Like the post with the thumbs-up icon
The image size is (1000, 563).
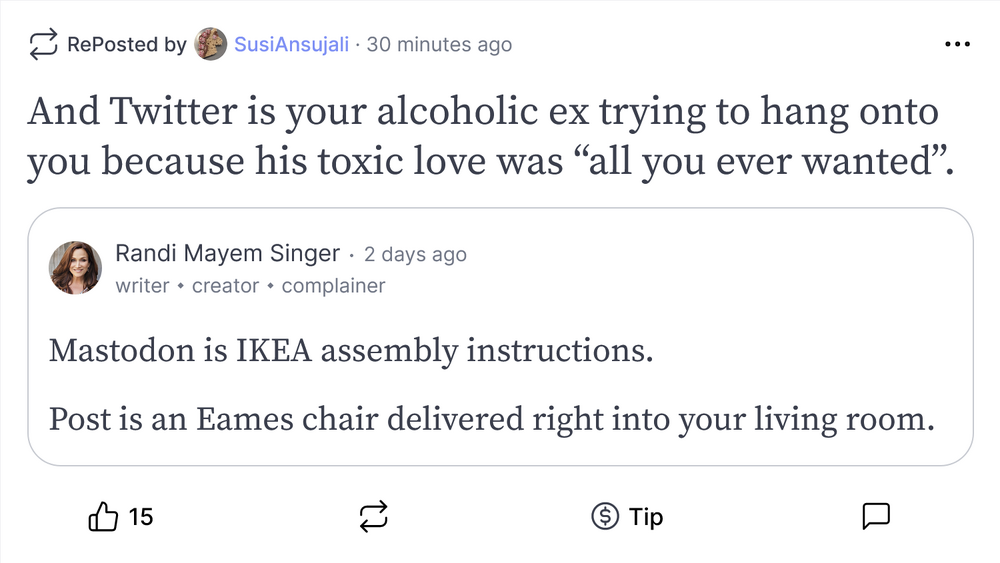[x=104, y=517]
